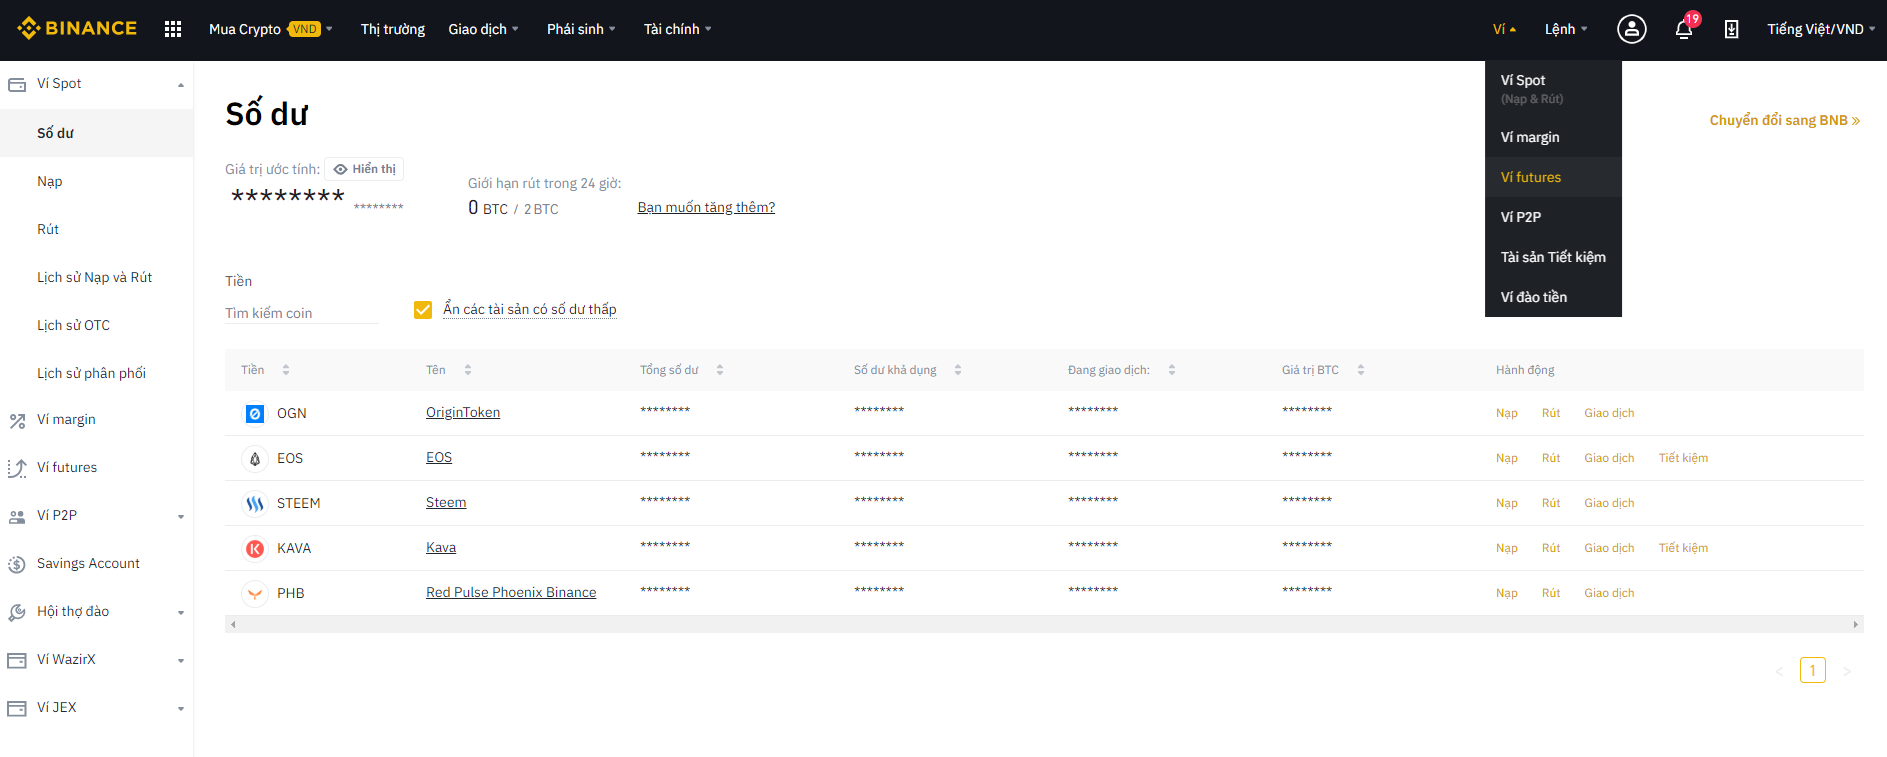Sort by the Tiền column arrows

tap(286, 370)
